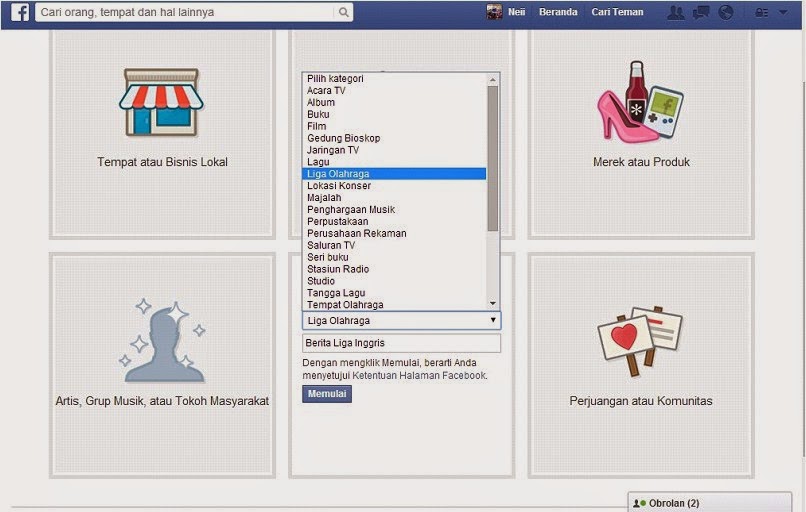Choose Pilih kategori option
Viewport: 806px width, 512px height.
coord(394,79)
